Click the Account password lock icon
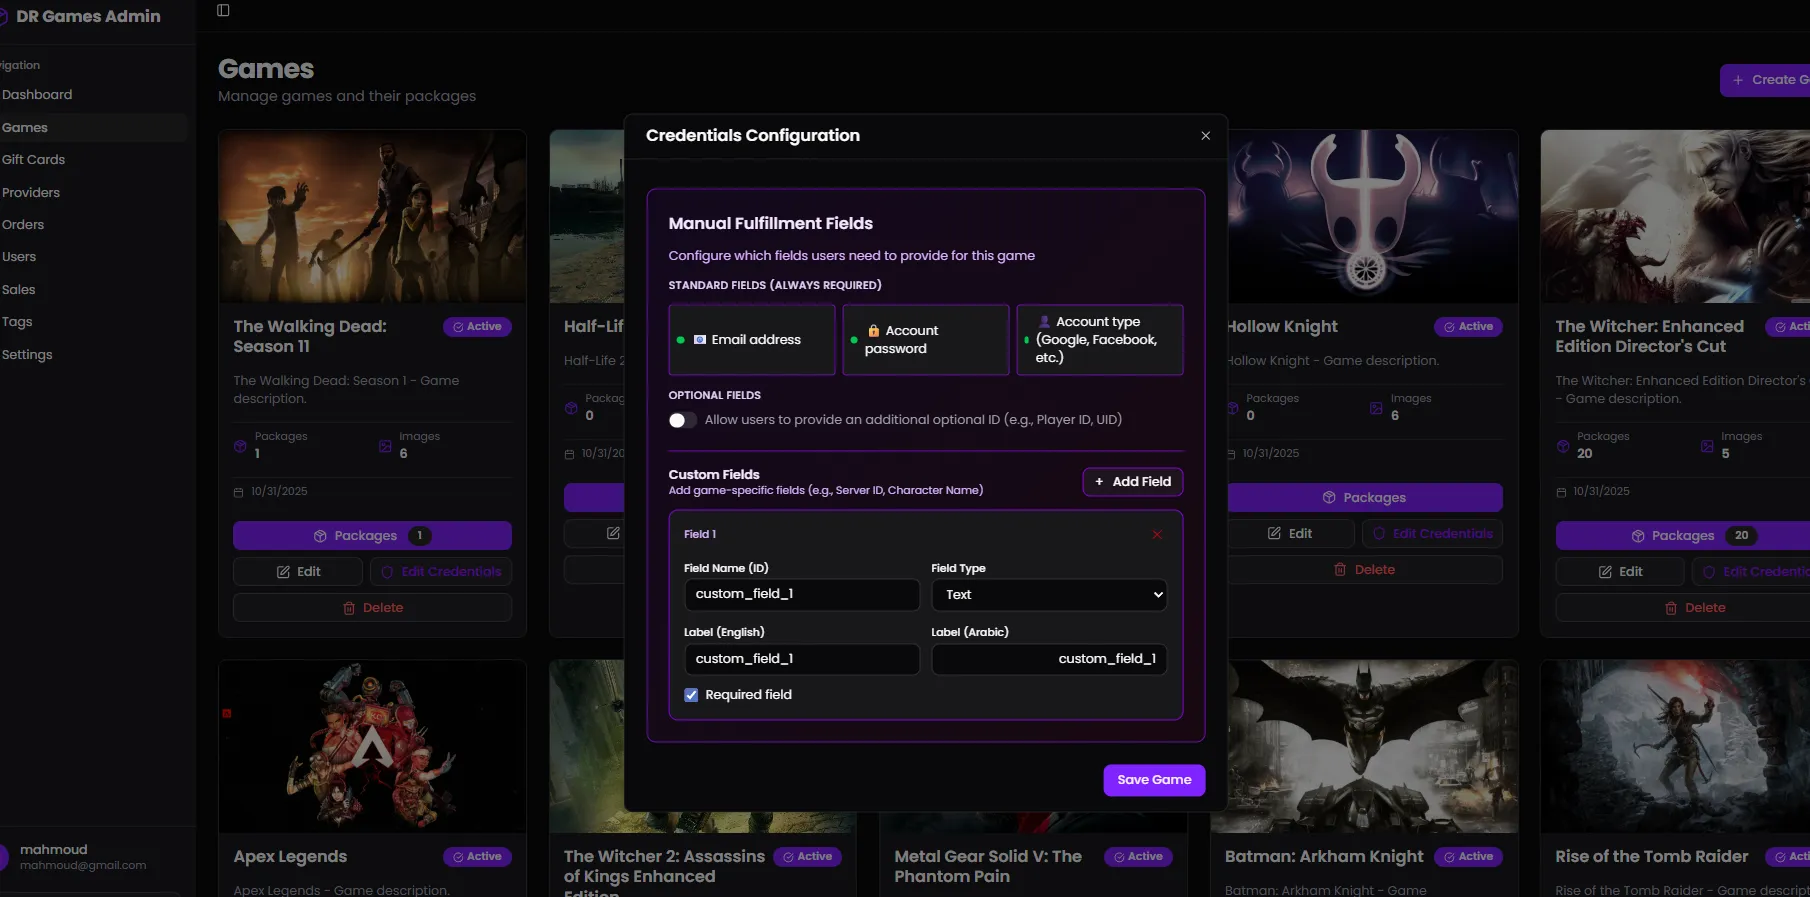The image size is (1810, 897). [x=873, y=331]
